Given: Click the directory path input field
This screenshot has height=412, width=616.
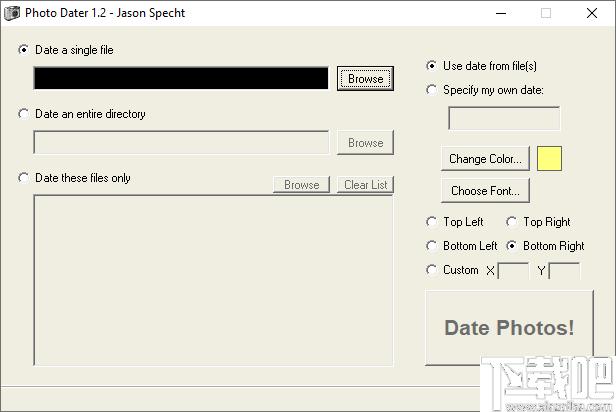Looking at the screenshot, I should pyautogui.click(x=181, y=143).
